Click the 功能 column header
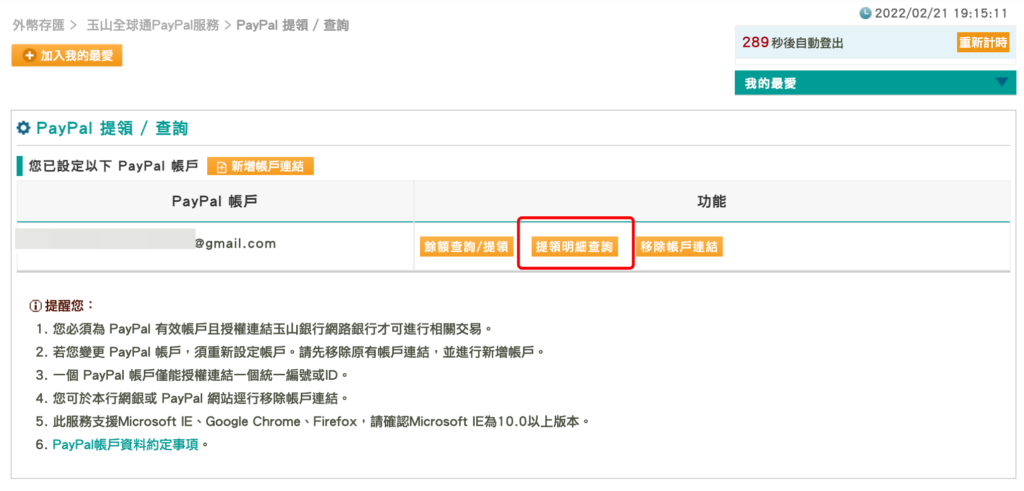The height and width of the screenshot is (491, 1024). 712,201
